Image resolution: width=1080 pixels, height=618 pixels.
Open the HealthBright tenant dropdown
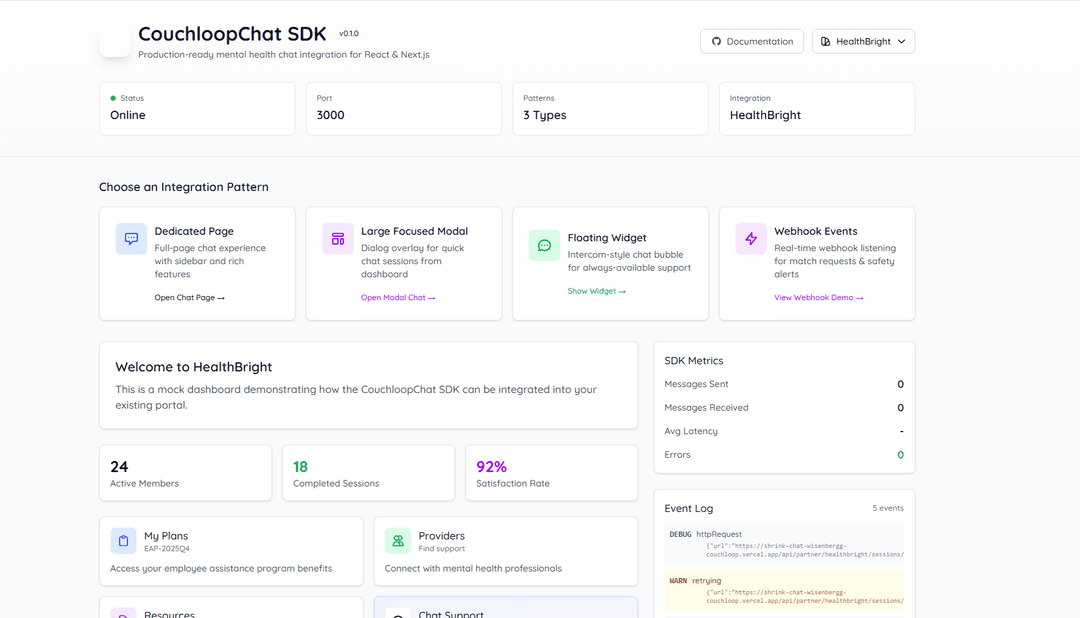[x=863, y=42]
